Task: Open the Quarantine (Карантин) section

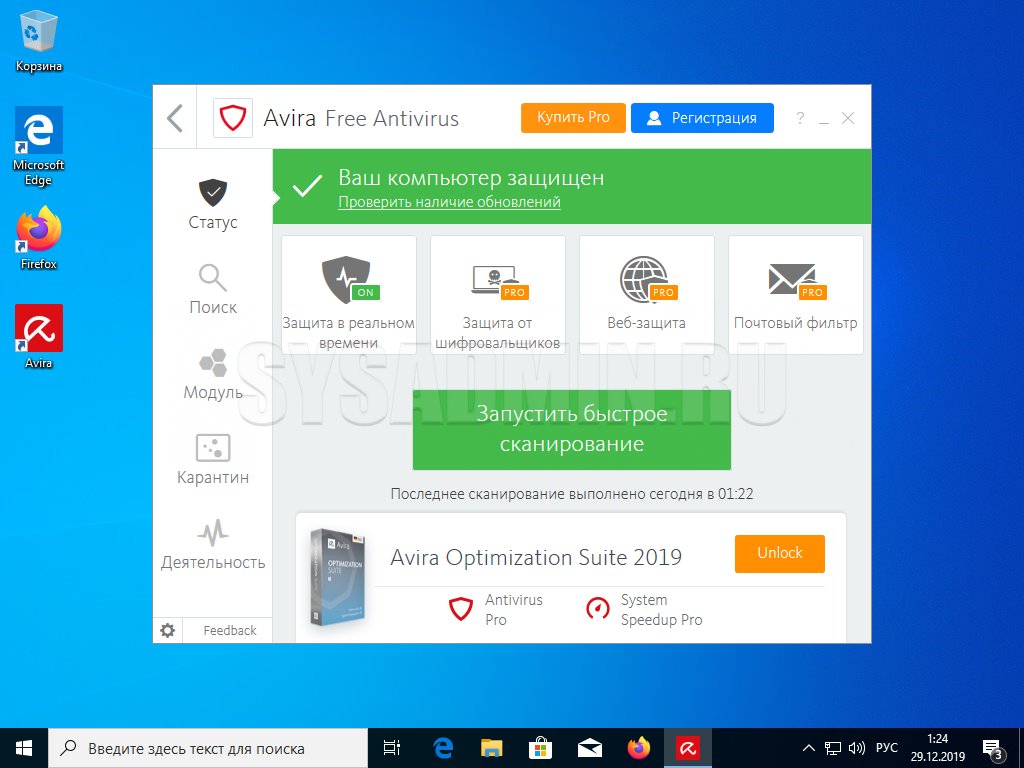Action: [212, 460]
